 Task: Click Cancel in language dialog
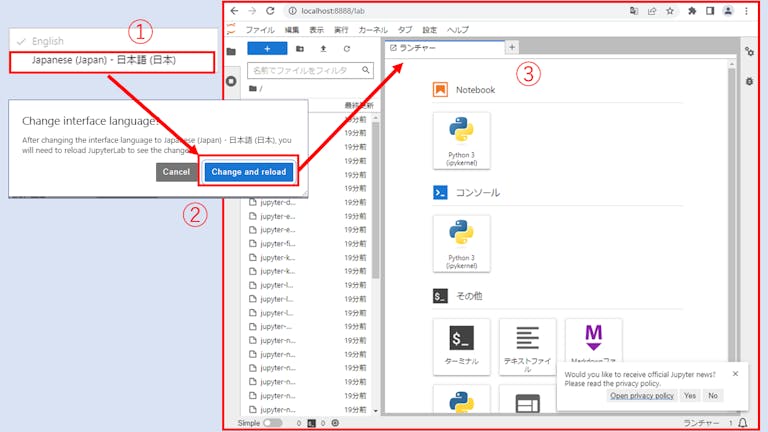click(x=176, y=172)
